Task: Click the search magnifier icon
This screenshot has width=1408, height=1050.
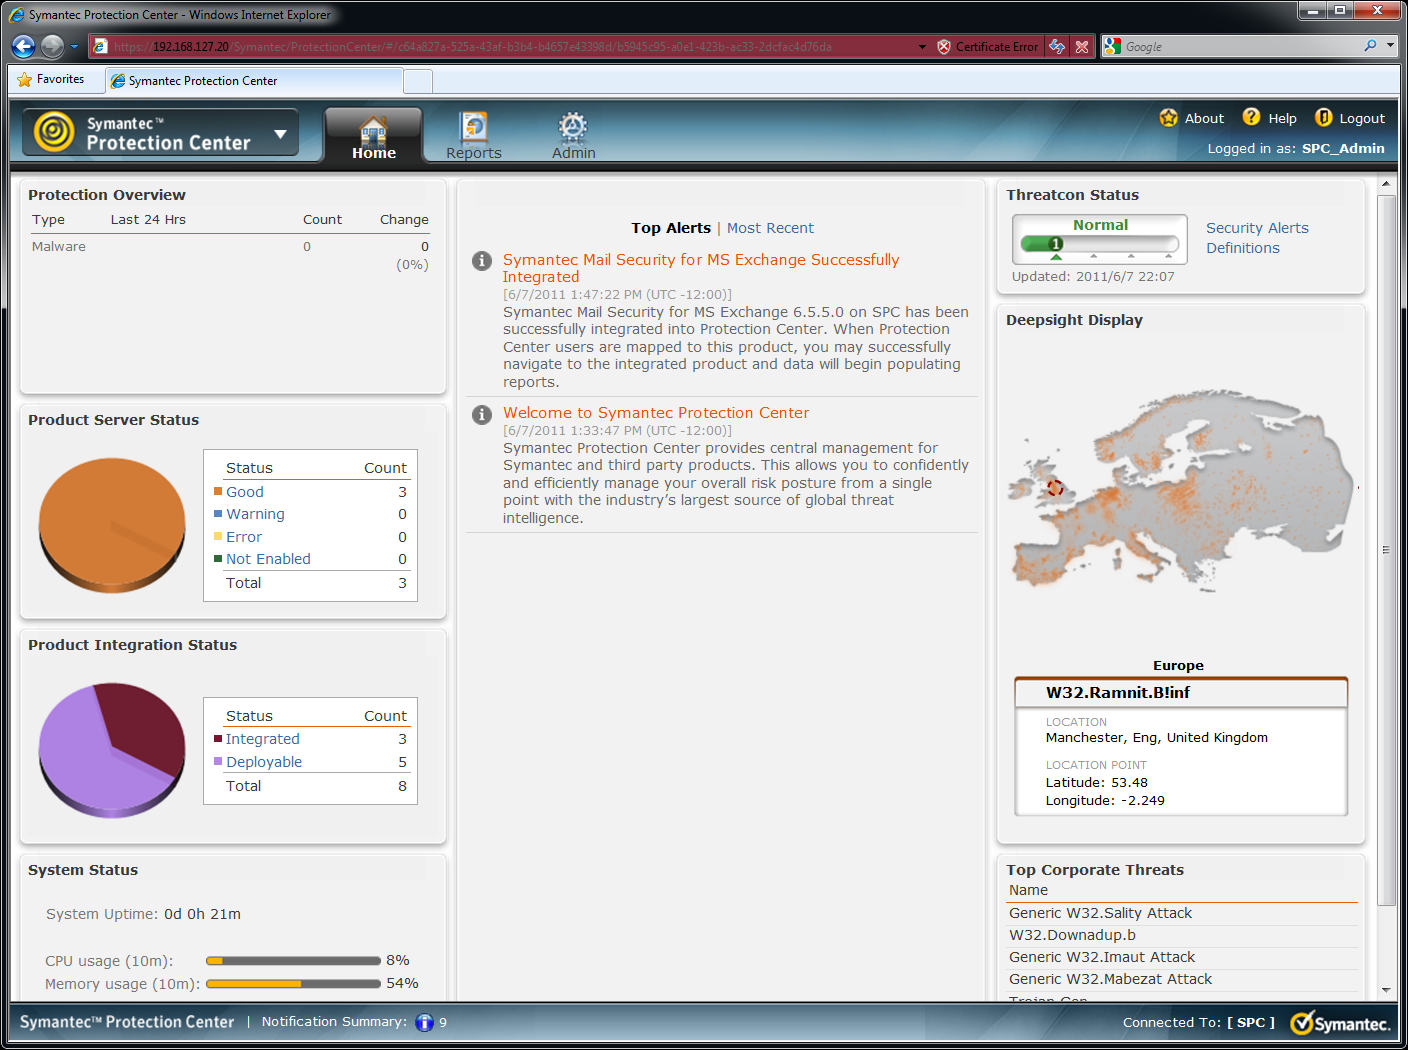Action: [1370, 46]
